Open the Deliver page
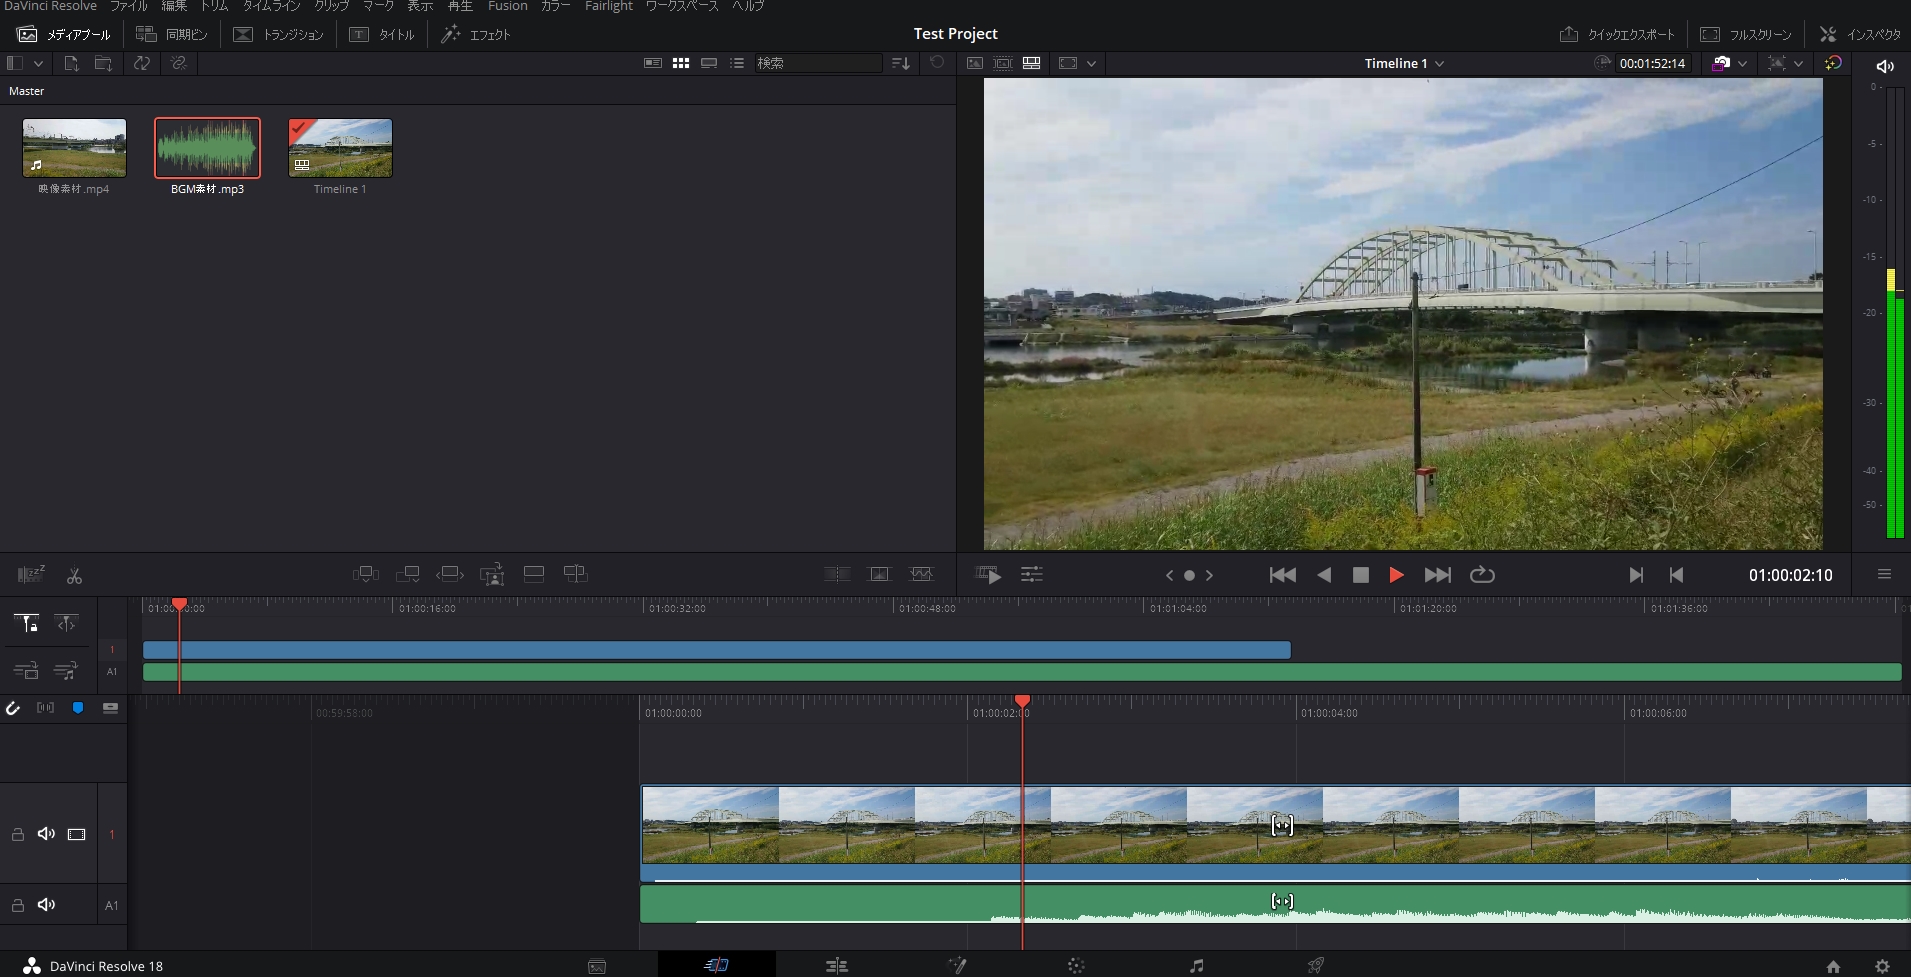 [1315, 963]
